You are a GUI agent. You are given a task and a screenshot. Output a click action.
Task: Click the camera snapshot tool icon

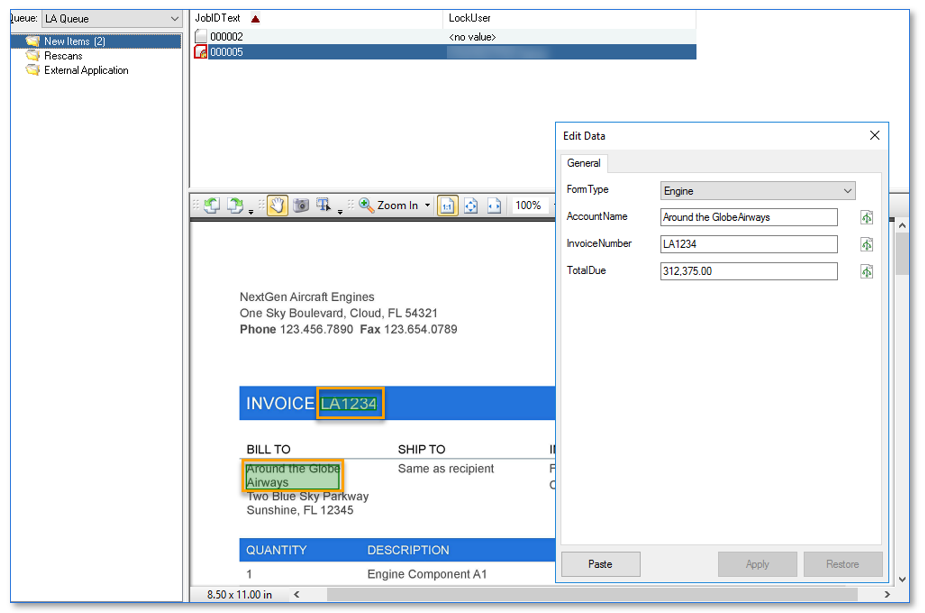click(x=300, y=205)
